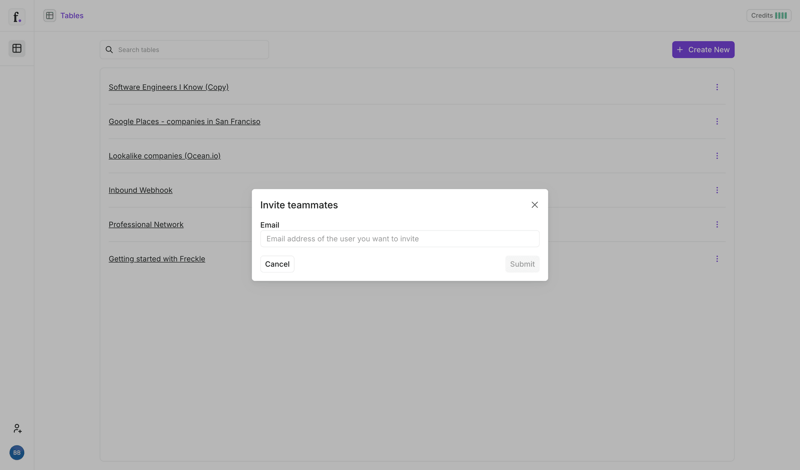The height and width of the screenshot is (470, 800).
Task: Open options menu for Inbound Webhook
Action: click(717, 190)
